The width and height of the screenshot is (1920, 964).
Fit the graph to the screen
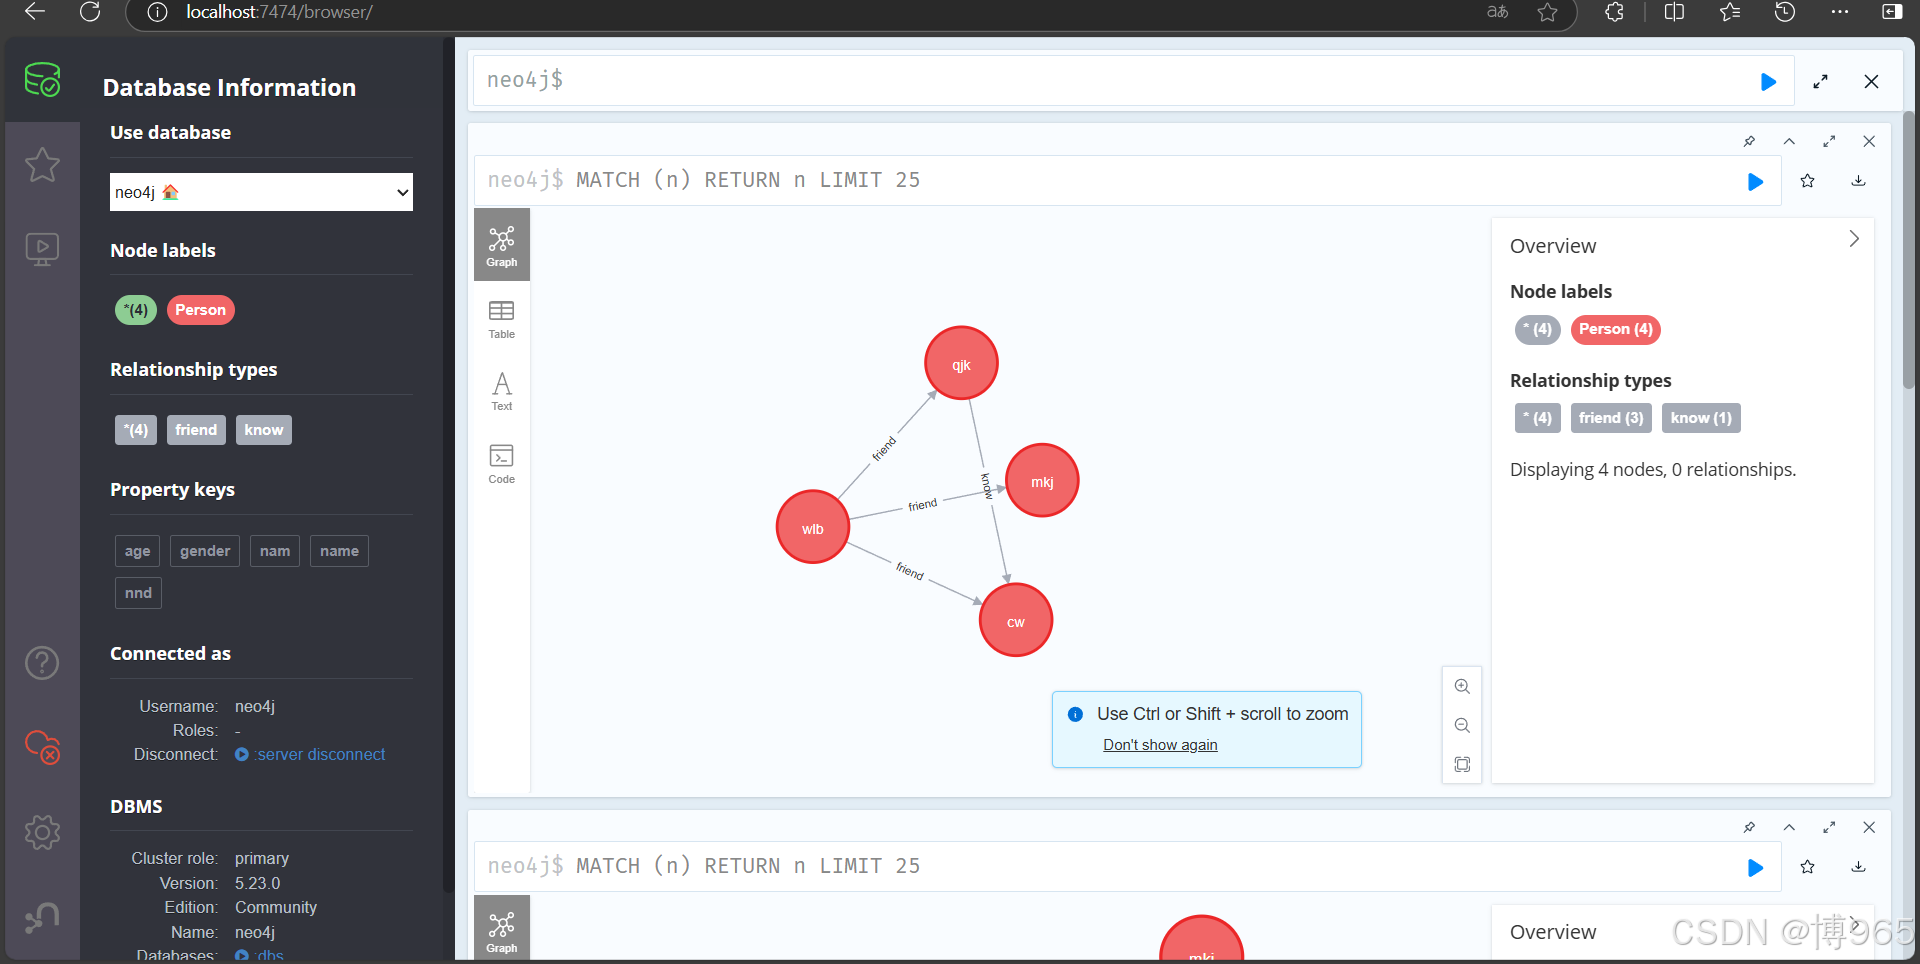1462,764
